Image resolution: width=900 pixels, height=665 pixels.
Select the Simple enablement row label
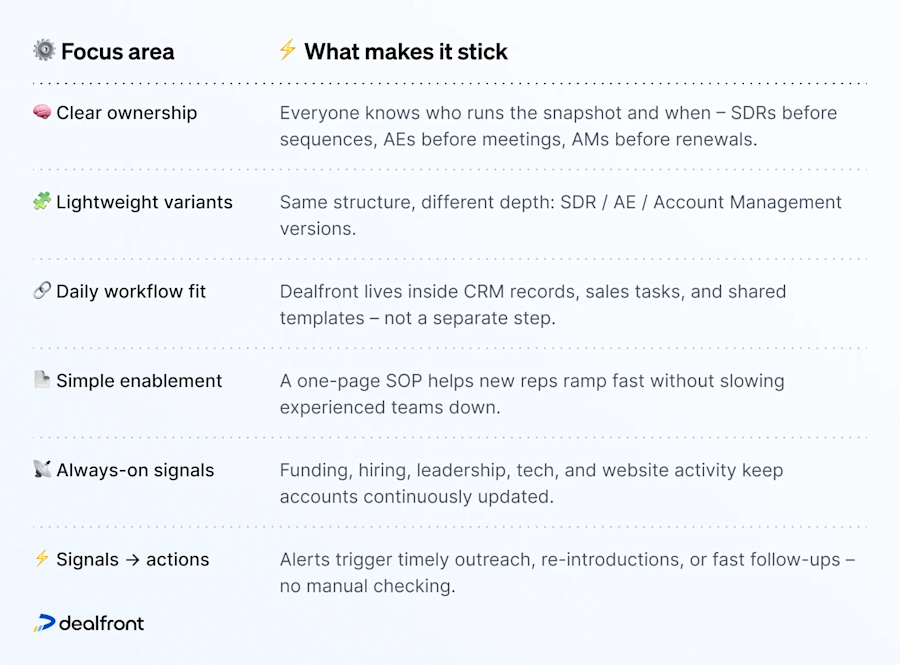click(x=139, y=380)
